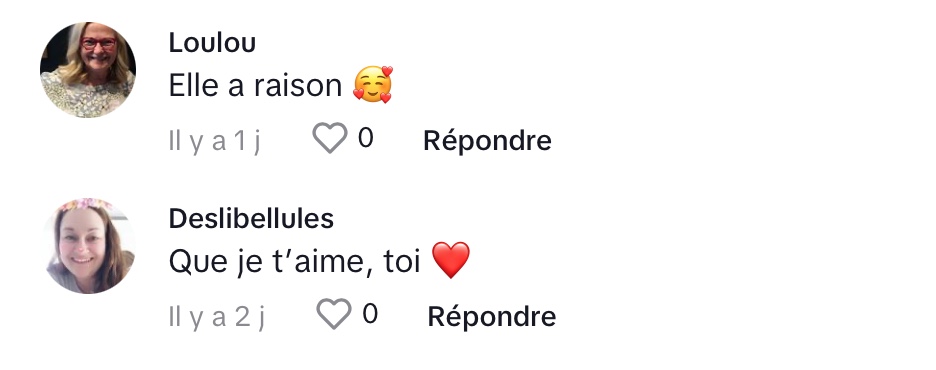Click the red heart emoji after 'toi'

[451, 260]
